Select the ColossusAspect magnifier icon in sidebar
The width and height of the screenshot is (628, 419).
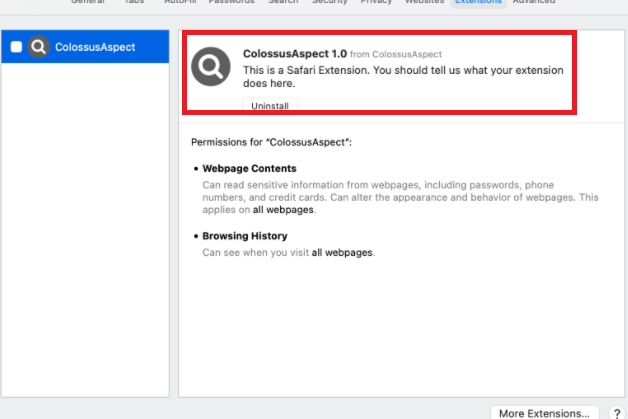(x=38, y=47)
